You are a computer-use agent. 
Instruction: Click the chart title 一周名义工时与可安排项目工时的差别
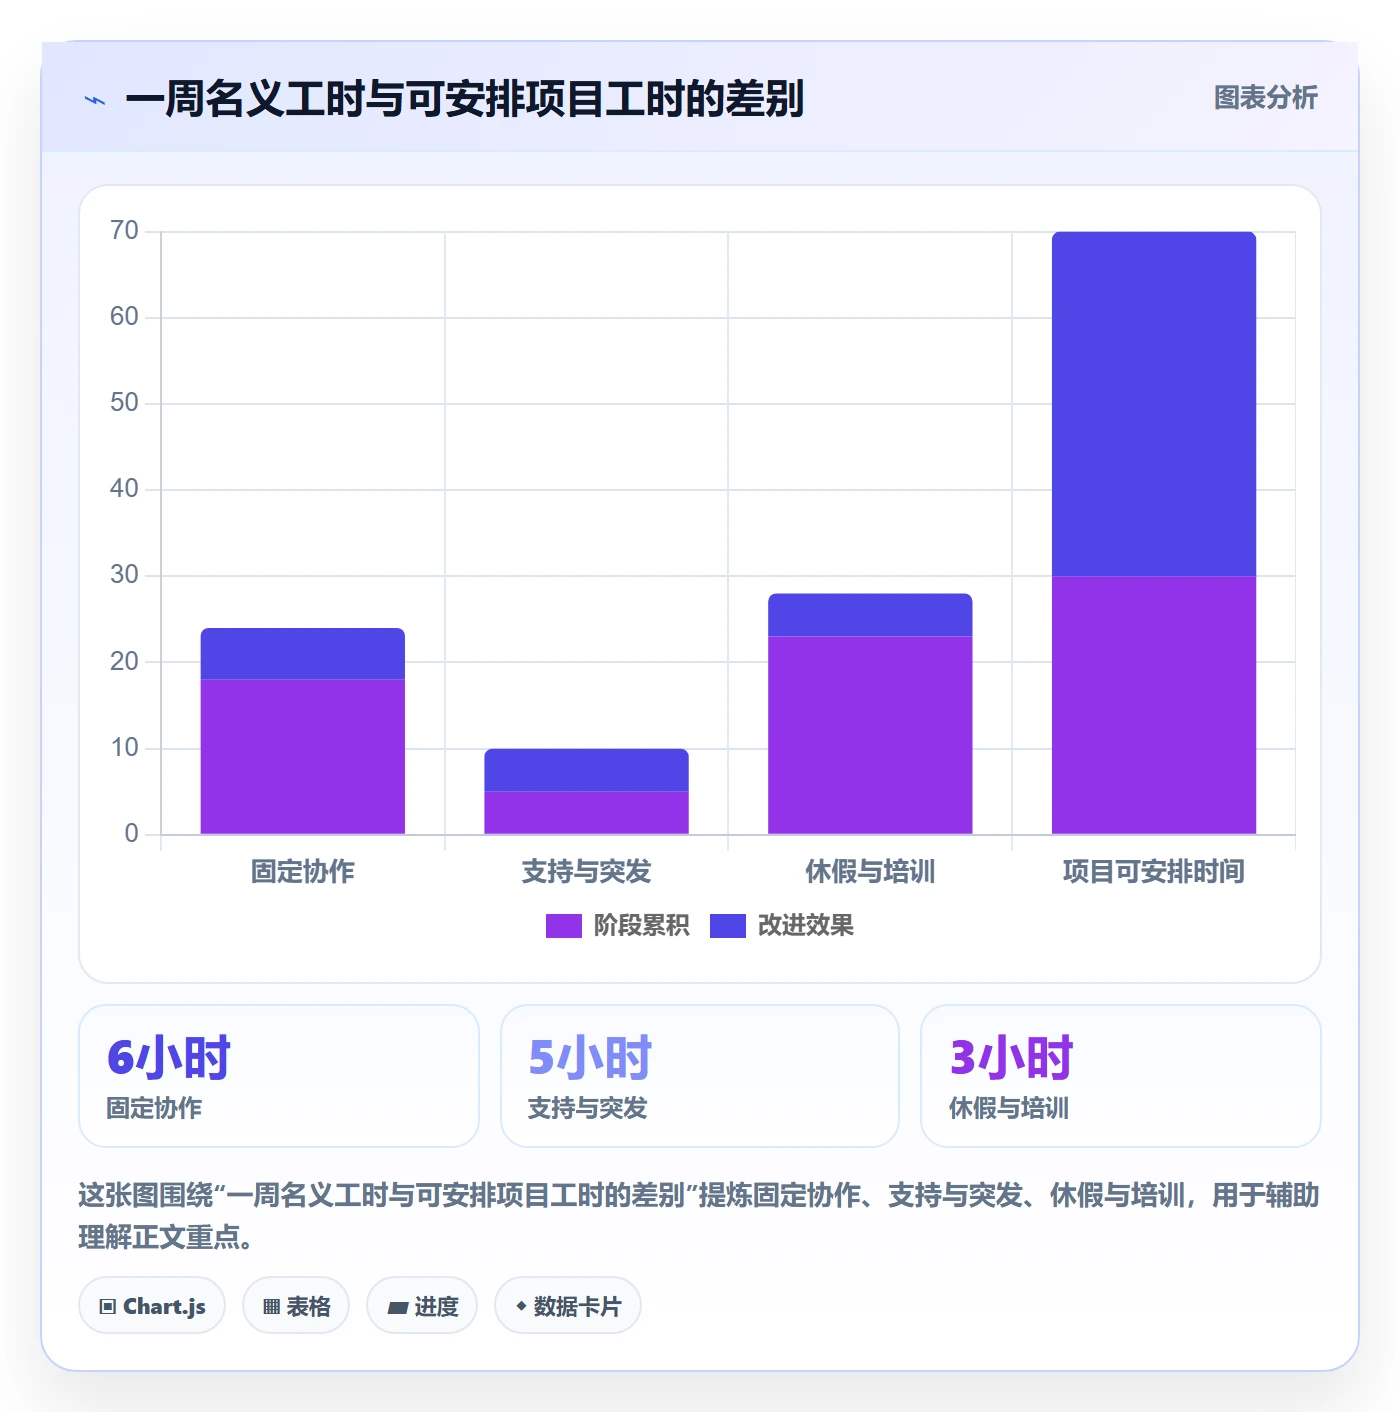click(465, 99)
